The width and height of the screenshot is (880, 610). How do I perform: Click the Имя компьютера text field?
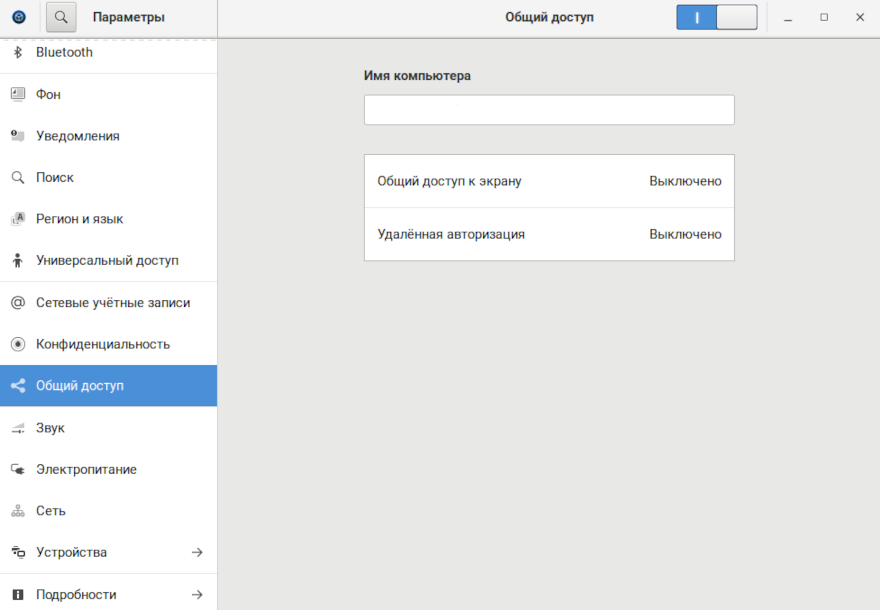(x=549, y=110)
